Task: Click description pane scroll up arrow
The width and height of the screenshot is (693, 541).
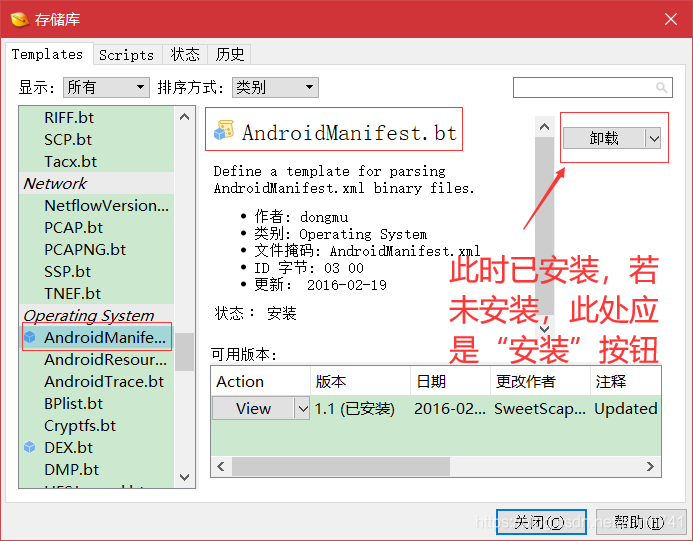Action: (544, 127)
